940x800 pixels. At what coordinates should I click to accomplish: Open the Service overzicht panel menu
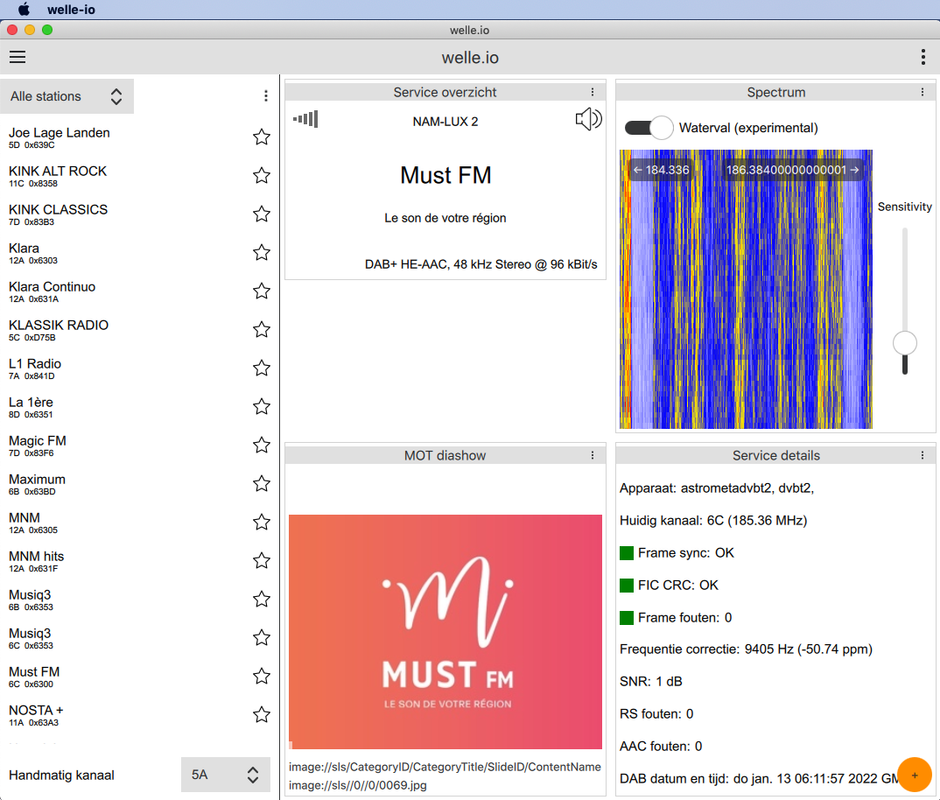point(592,92)
